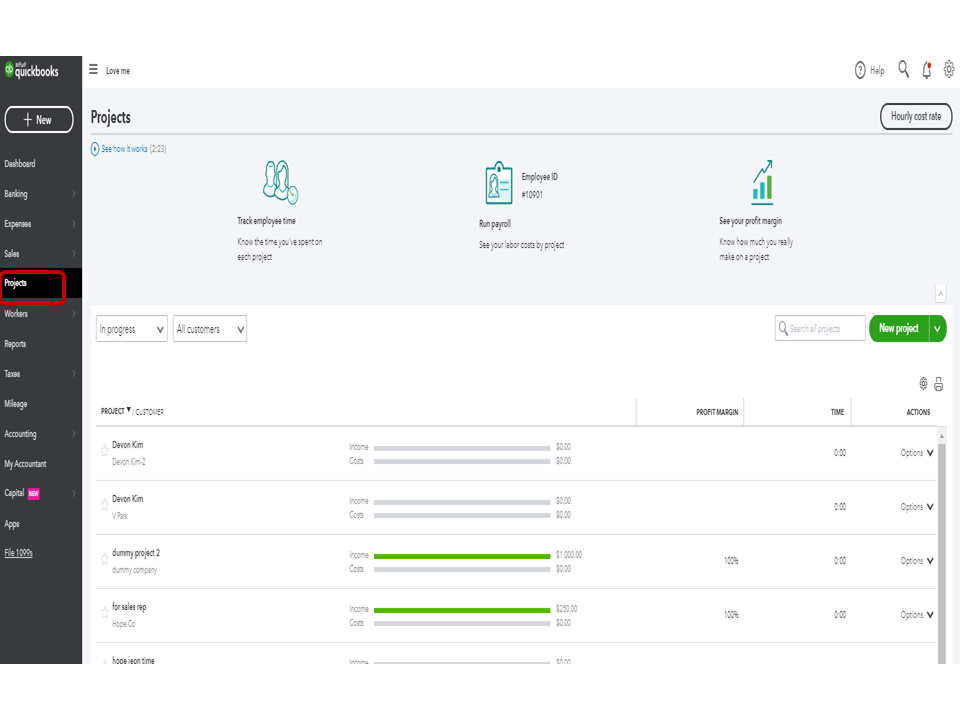Click the QuickBooks logo
The width and height of the screenshot is (960, 720).
[32, 70]
